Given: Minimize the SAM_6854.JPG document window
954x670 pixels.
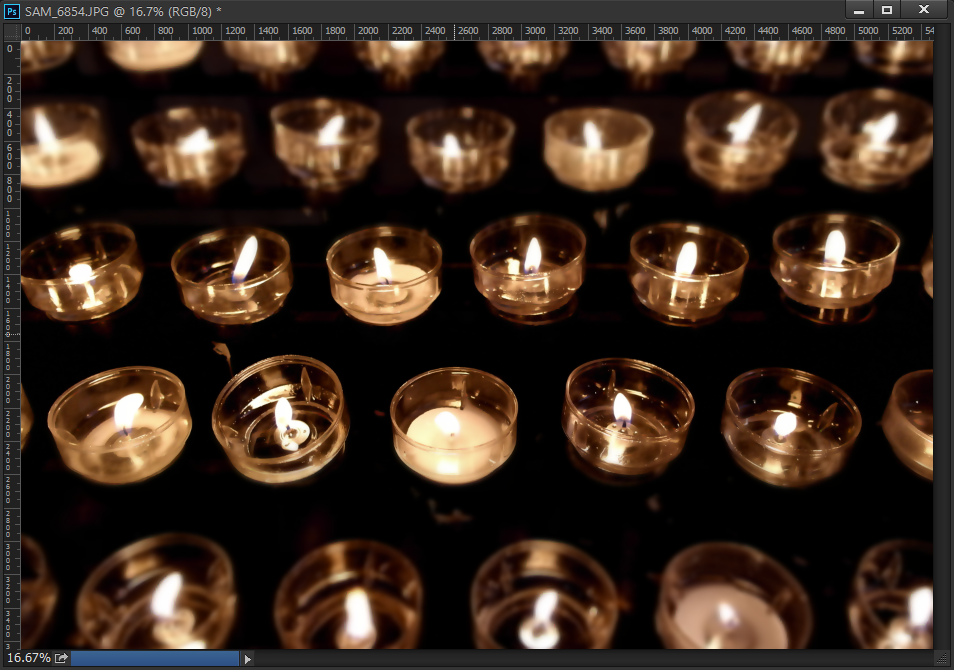Looking at the screenshot, I should (x=859, y=10).
